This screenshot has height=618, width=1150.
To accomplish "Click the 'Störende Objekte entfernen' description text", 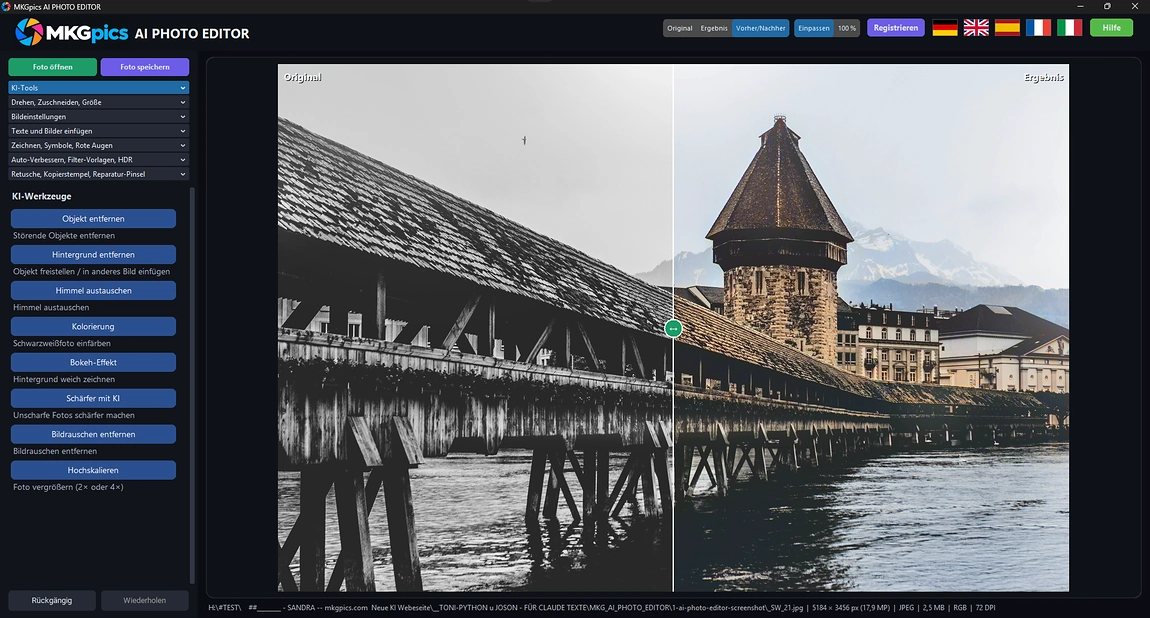I will coord(64,236).
